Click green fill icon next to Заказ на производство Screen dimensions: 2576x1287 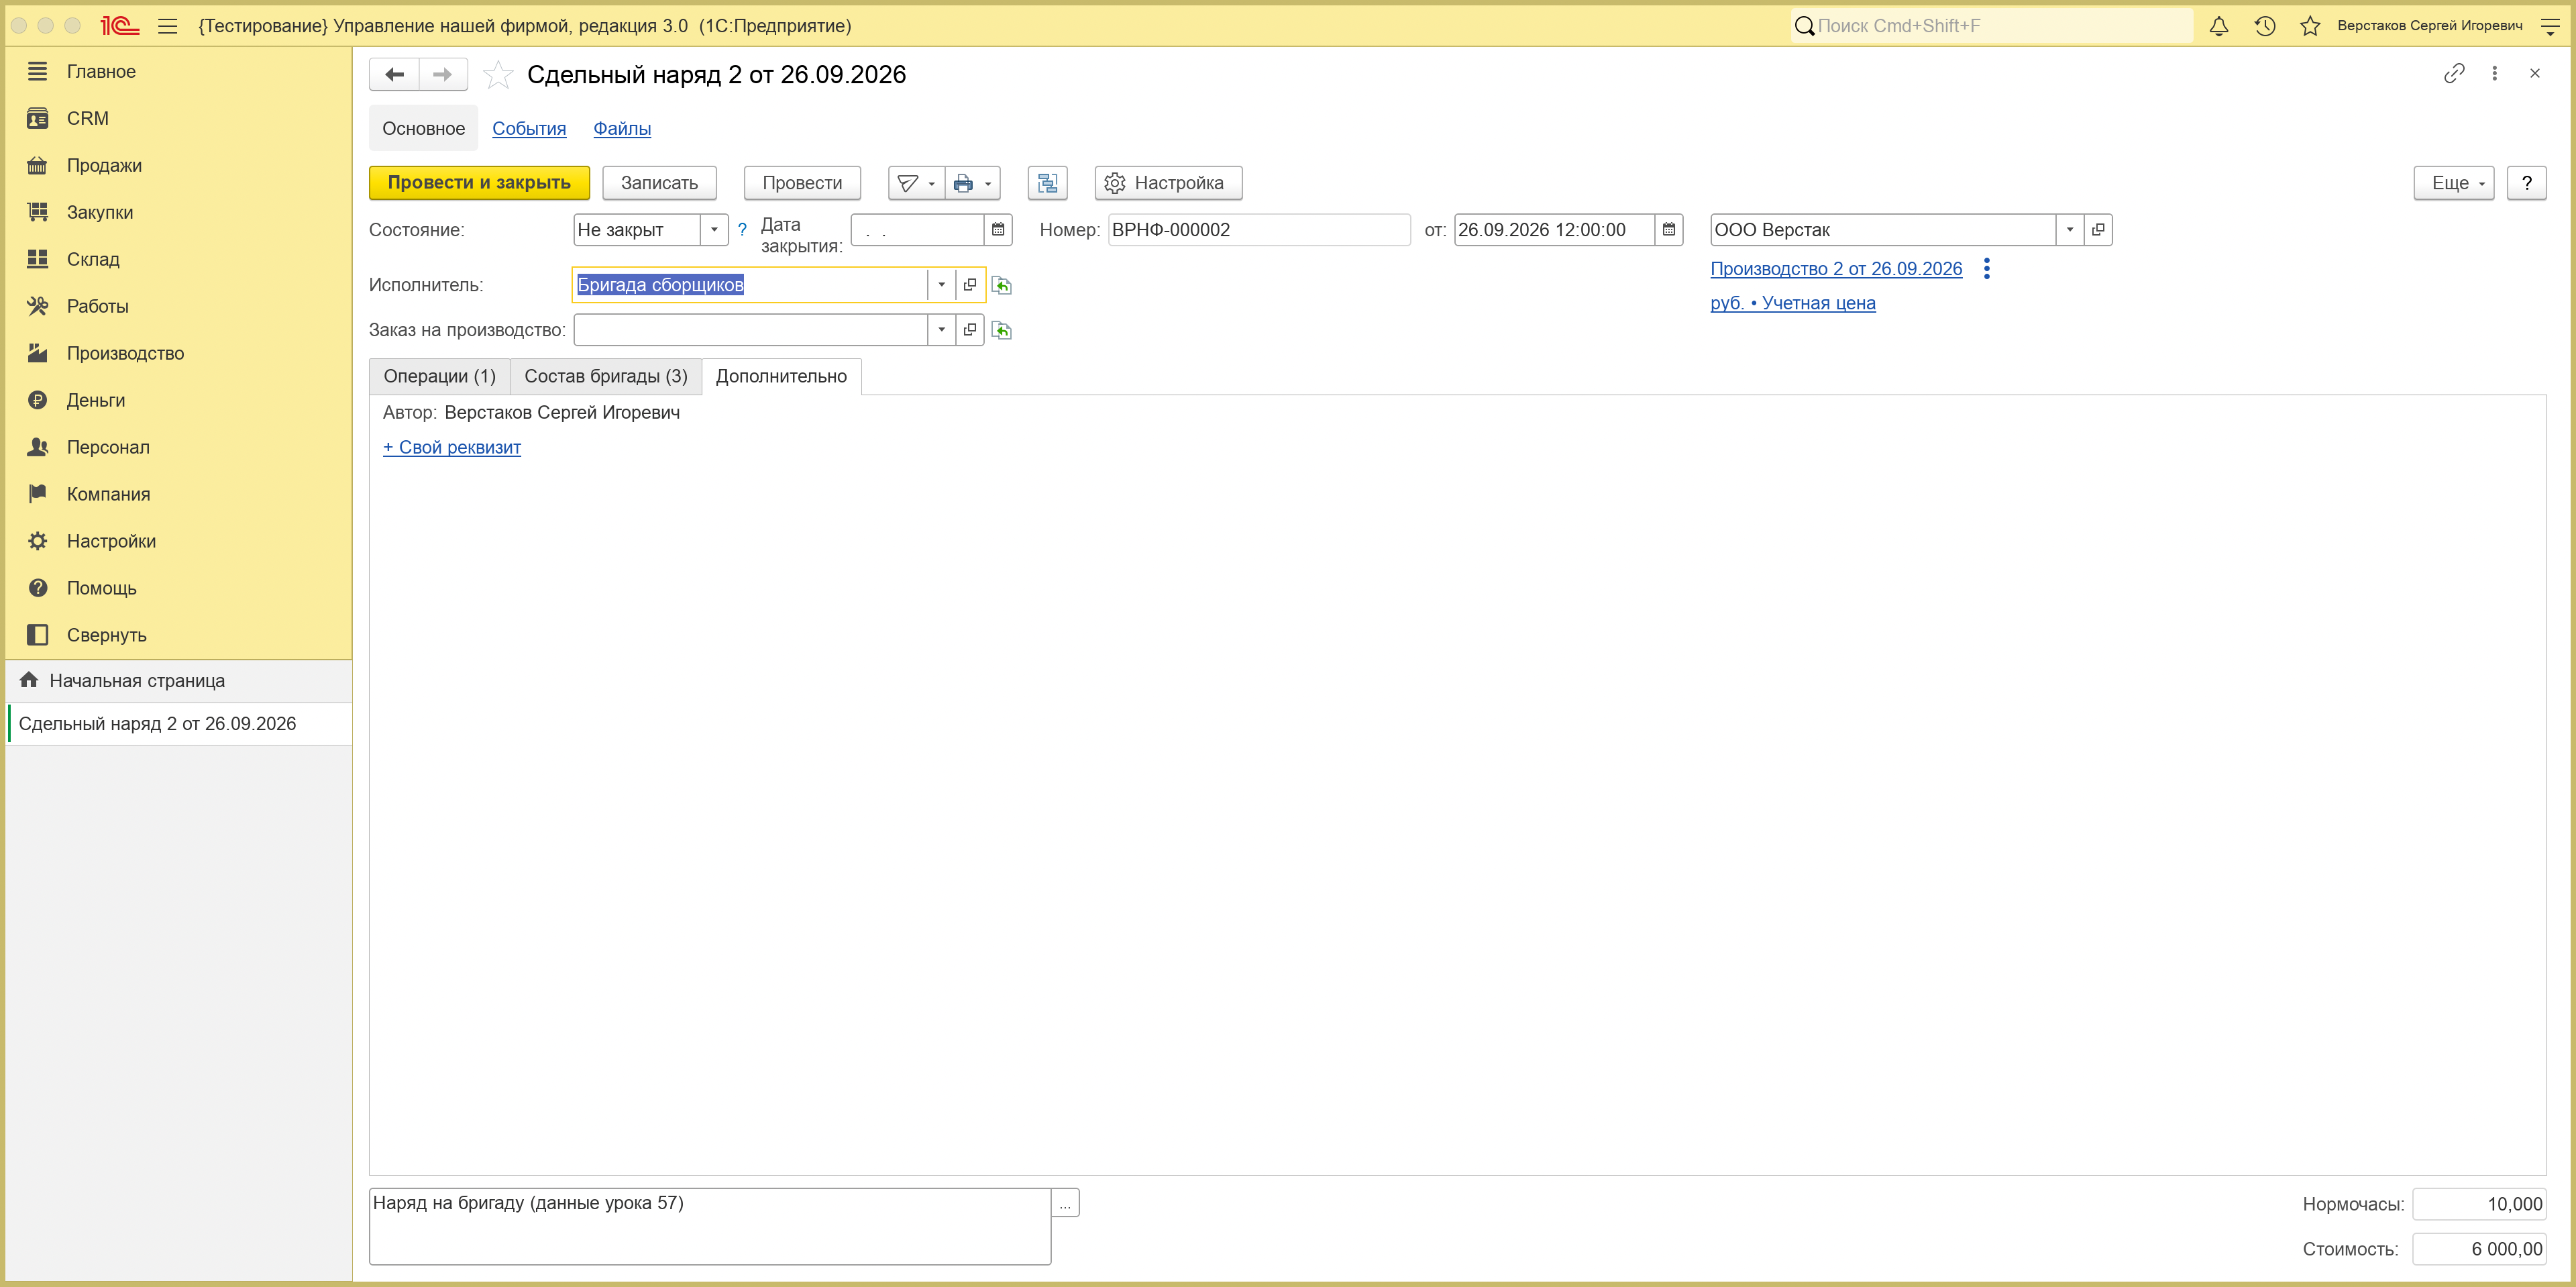(x=1001, y=331)
